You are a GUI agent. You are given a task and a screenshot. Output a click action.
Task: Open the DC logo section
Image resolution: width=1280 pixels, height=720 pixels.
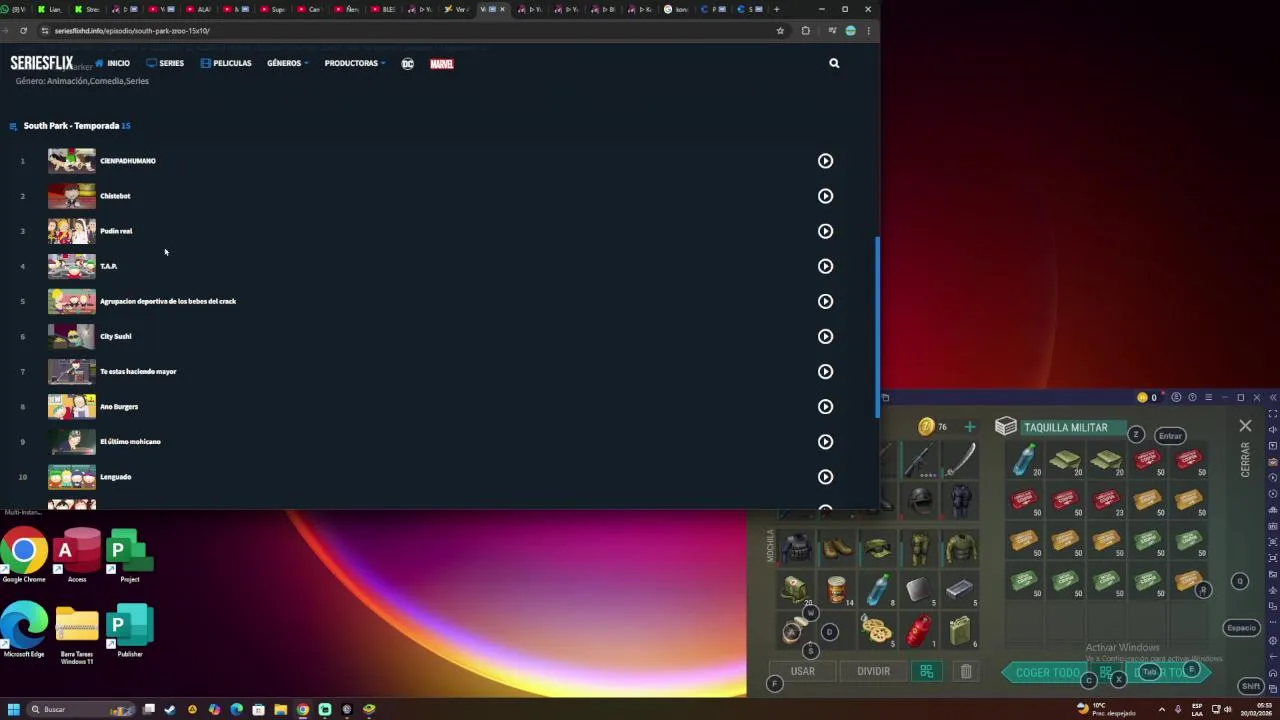(x=407, y=63)
